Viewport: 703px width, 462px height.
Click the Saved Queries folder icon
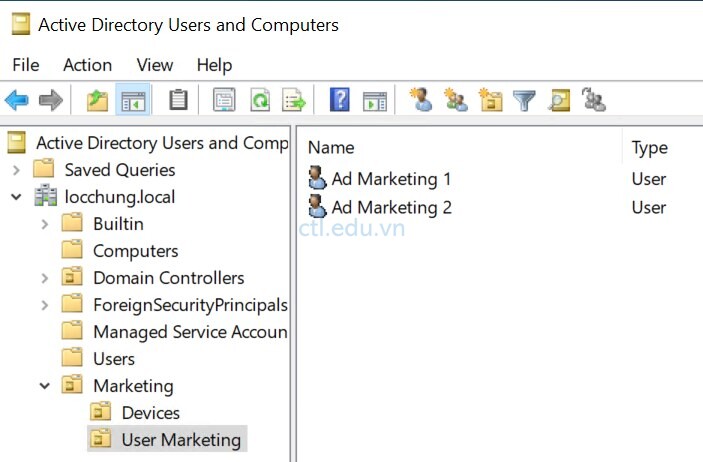pyautogui.click(x=43, y=169)
